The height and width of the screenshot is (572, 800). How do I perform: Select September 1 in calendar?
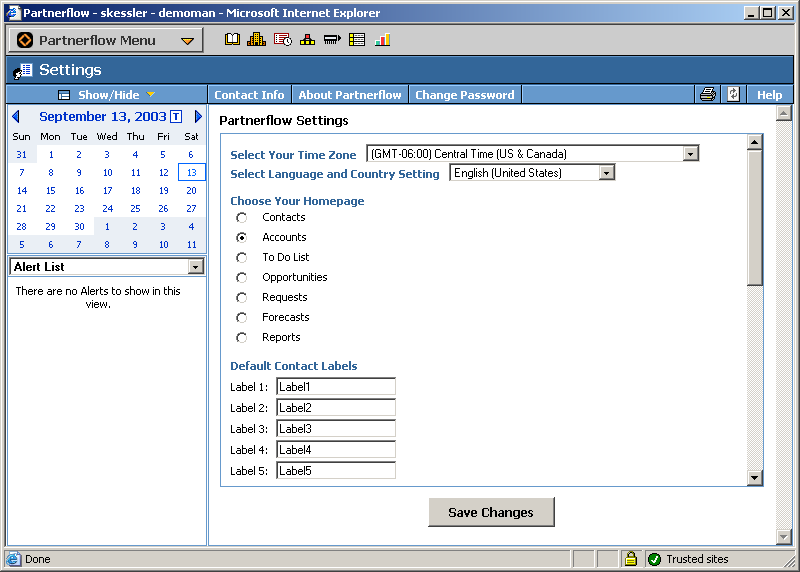tap(51, 155)
